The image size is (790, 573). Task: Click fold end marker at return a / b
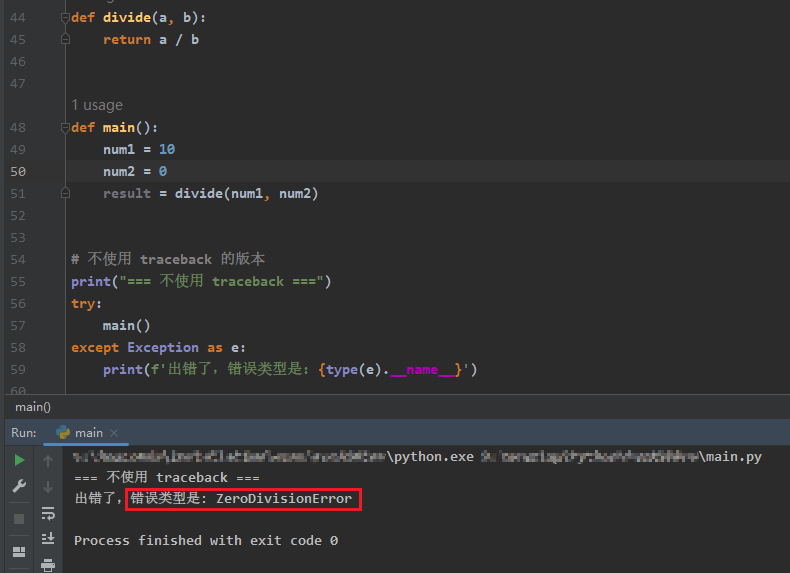(x=65, y=39)
